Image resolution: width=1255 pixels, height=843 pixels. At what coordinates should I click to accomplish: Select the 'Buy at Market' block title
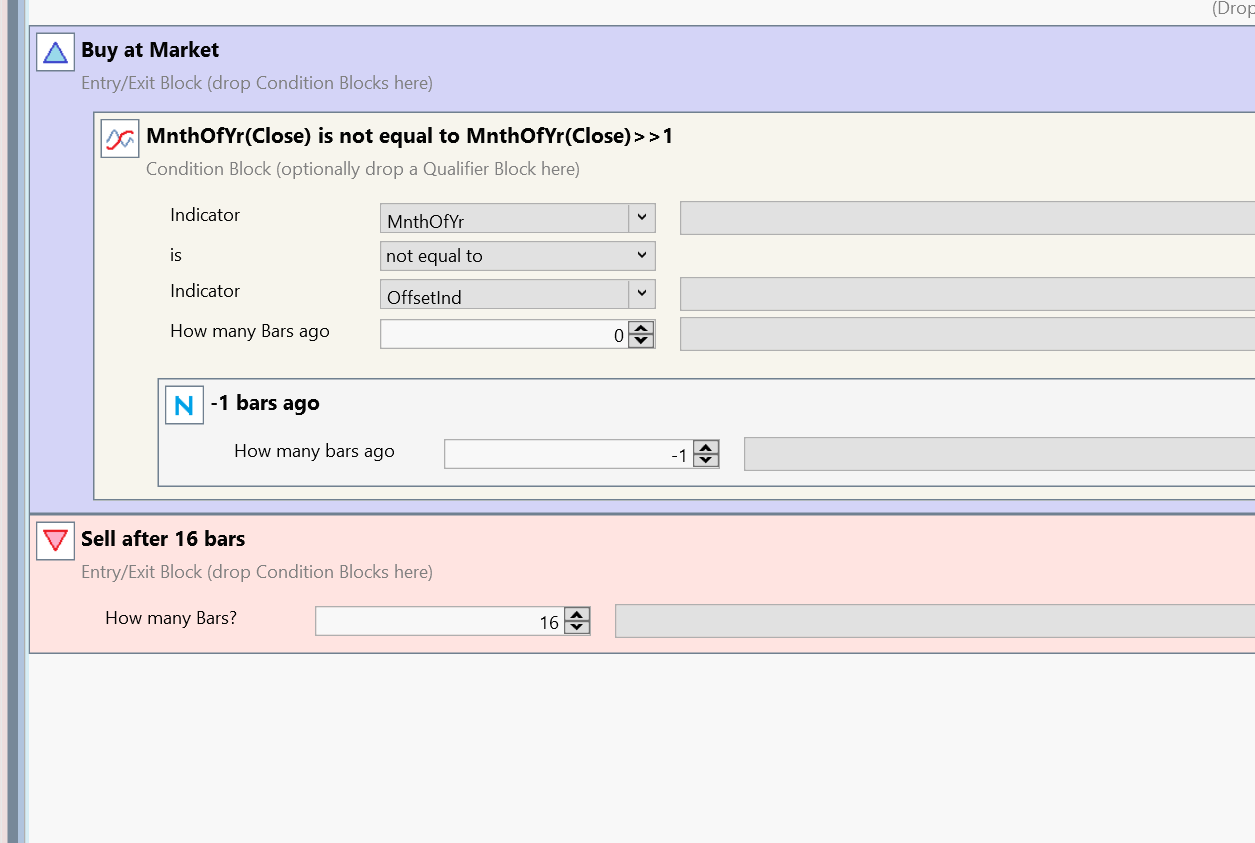[x=150, y=50]
